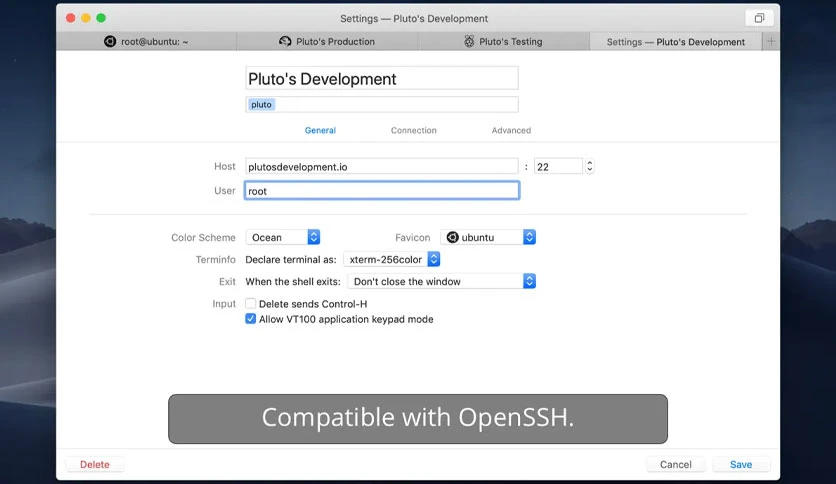Add a new tab with plus button
Viewport: 836px width, 484px height.
point(771,41)
